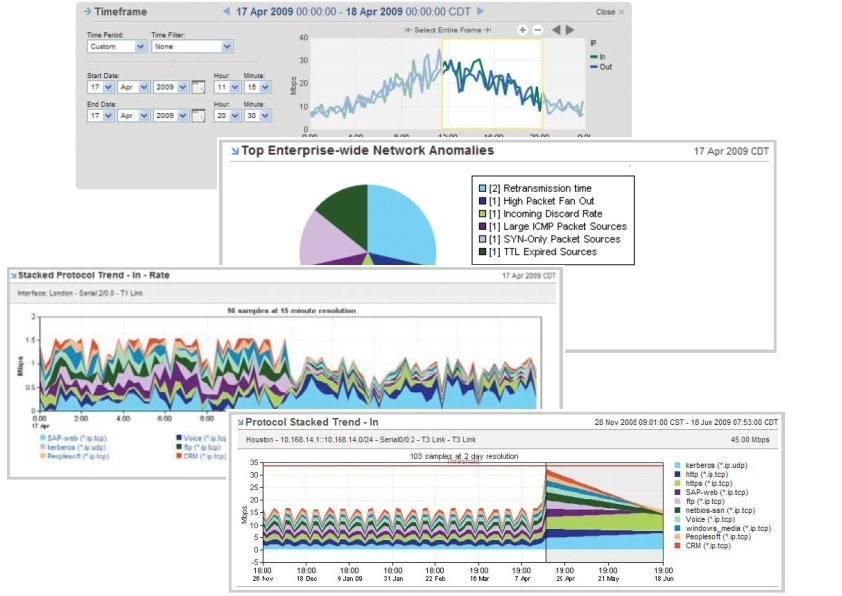Click the Houston T3 Link interface text
This screenshot has height=596, width=842.
pyautogui.click(x=361, y=440)
